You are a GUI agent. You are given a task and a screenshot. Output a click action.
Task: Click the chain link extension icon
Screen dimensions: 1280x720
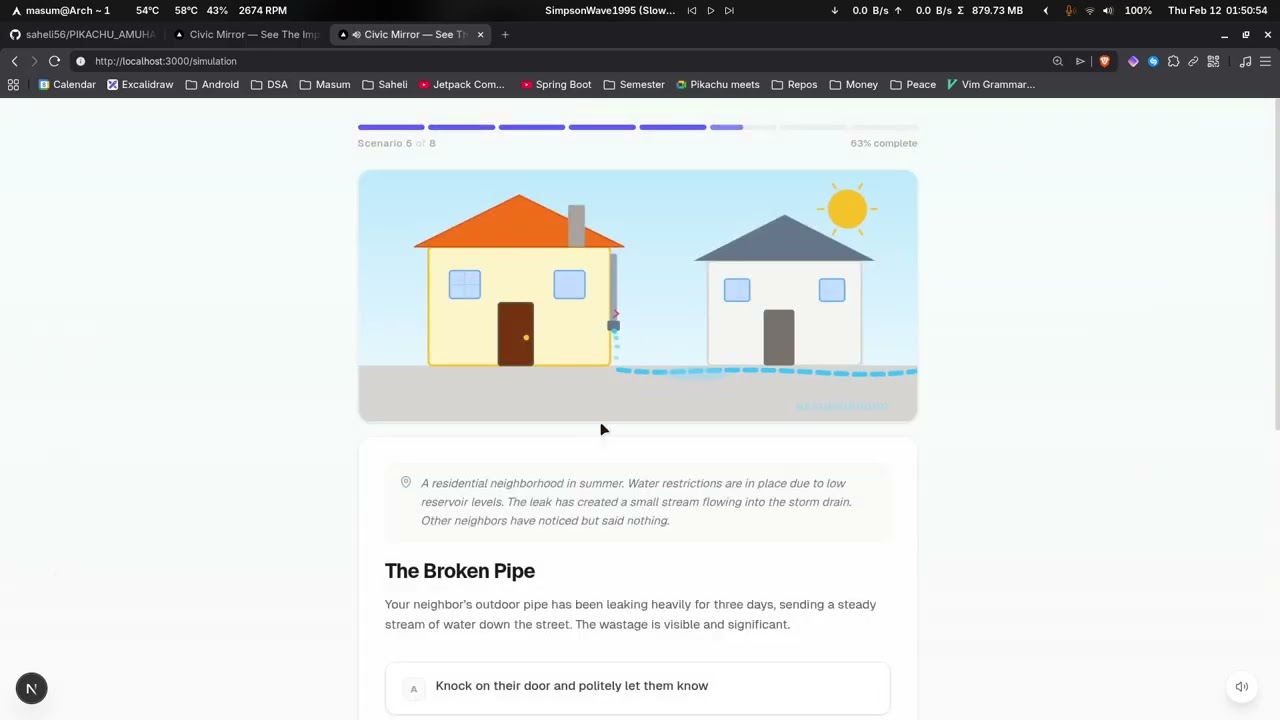pos(1193,61)
